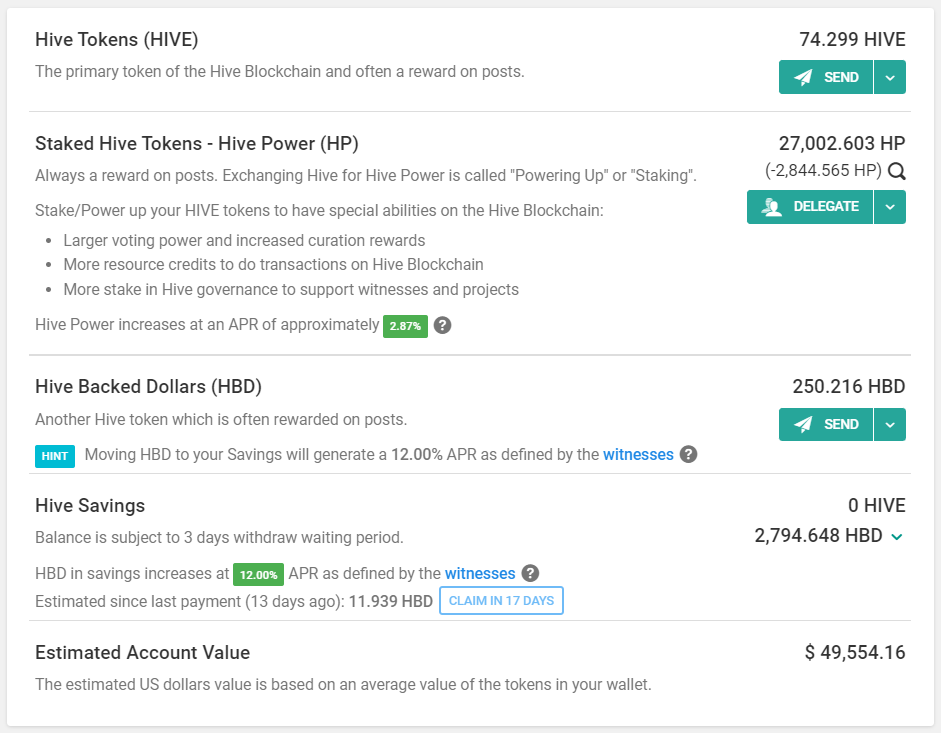Image resolution: width=941 pixels, height=733 pixels.
Task: Click the 2.87% APR badge
Action: [x=405, y=326]
